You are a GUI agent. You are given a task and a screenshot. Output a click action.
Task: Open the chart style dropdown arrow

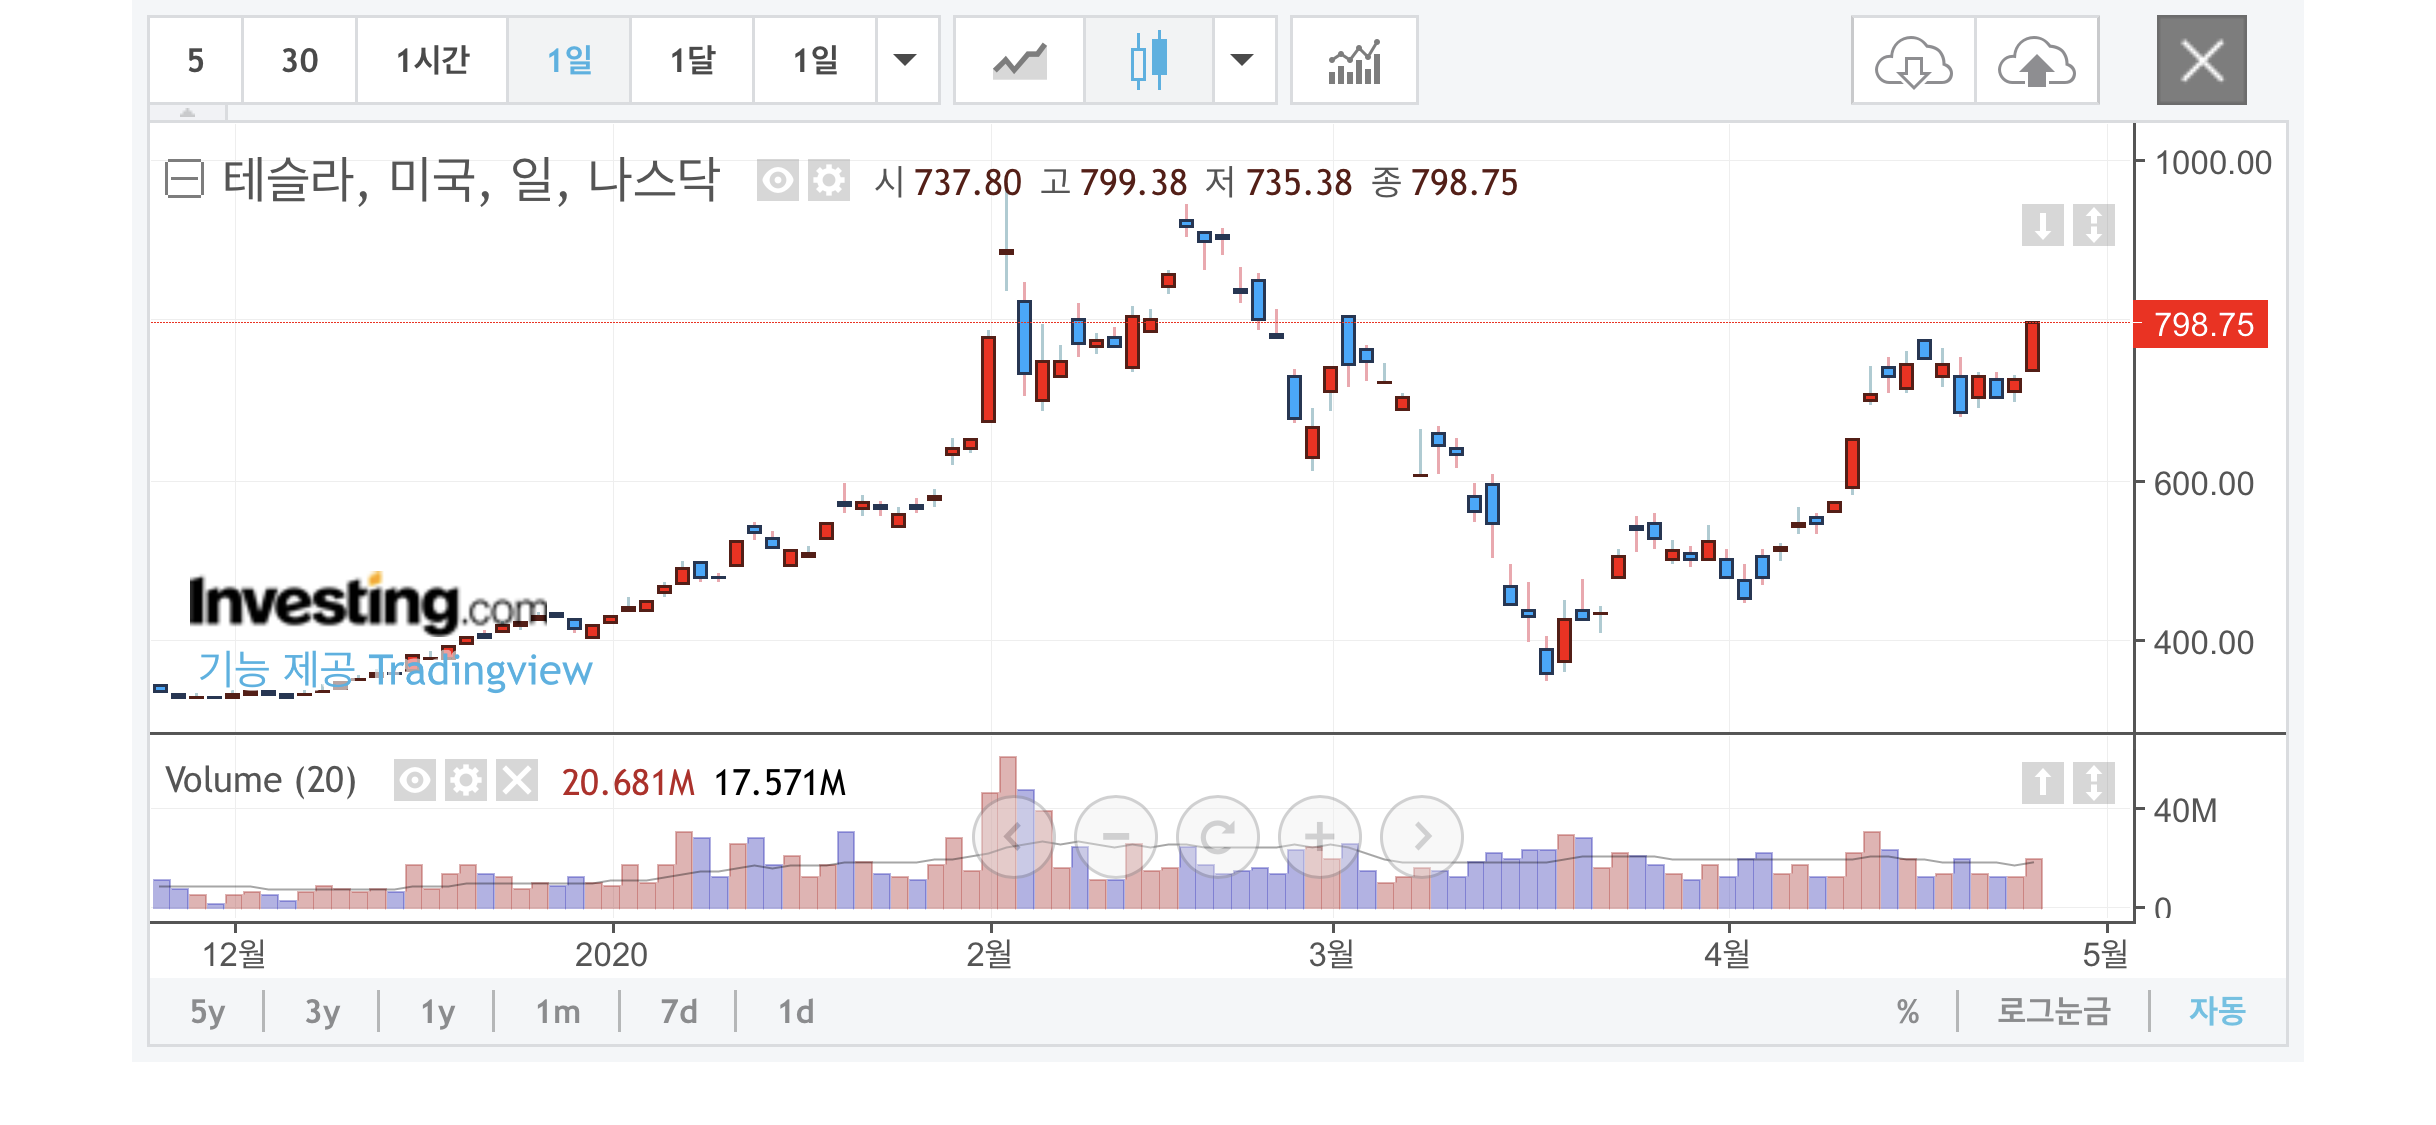pyautogui.click(x=1243, y=60)
